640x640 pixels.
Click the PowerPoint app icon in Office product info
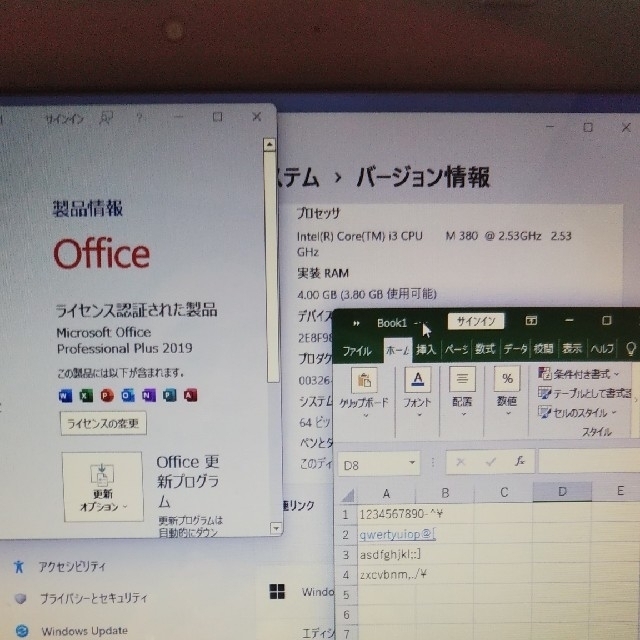[107, 395]
